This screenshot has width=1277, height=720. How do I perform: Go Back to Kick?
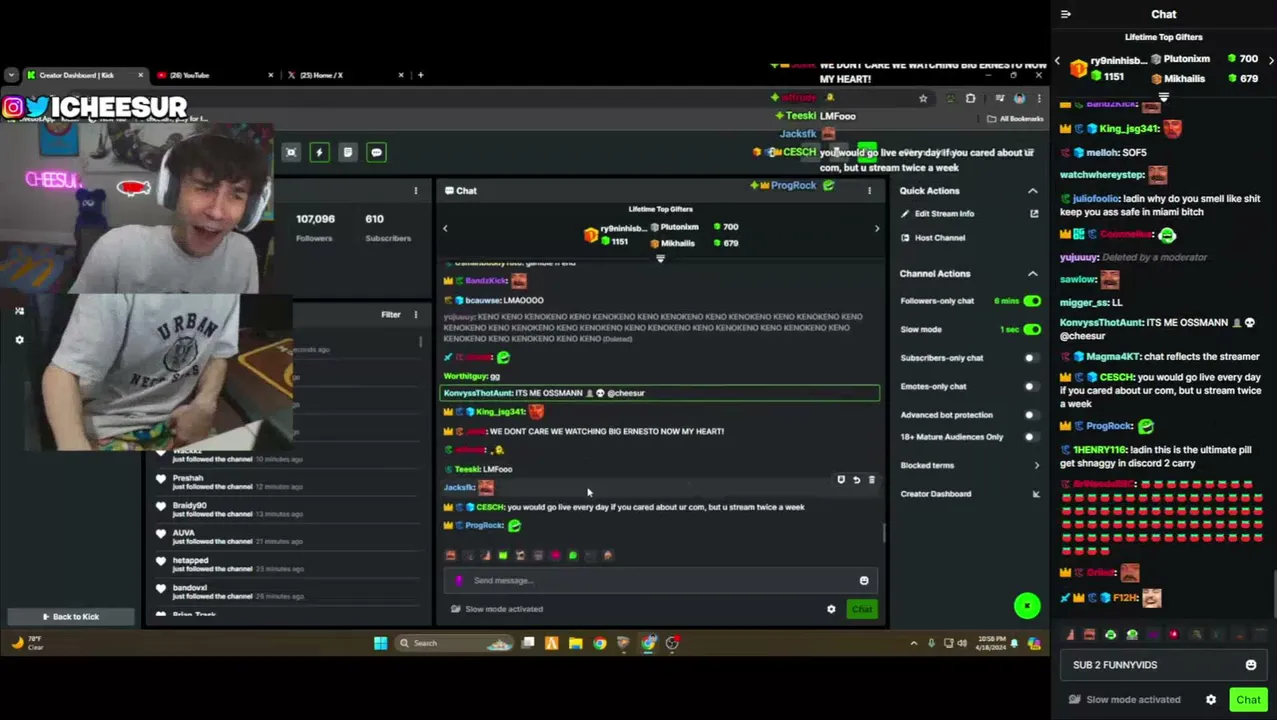69,616
